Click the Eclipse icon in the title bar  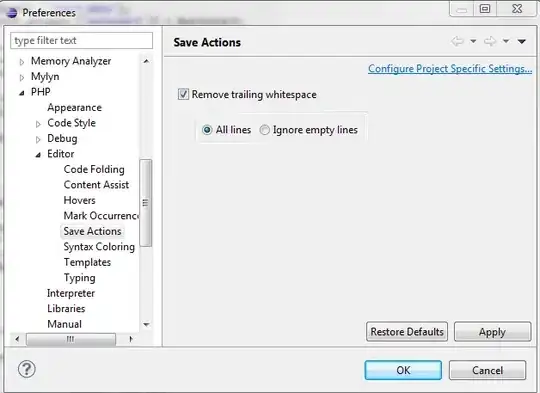click(11, 13)
